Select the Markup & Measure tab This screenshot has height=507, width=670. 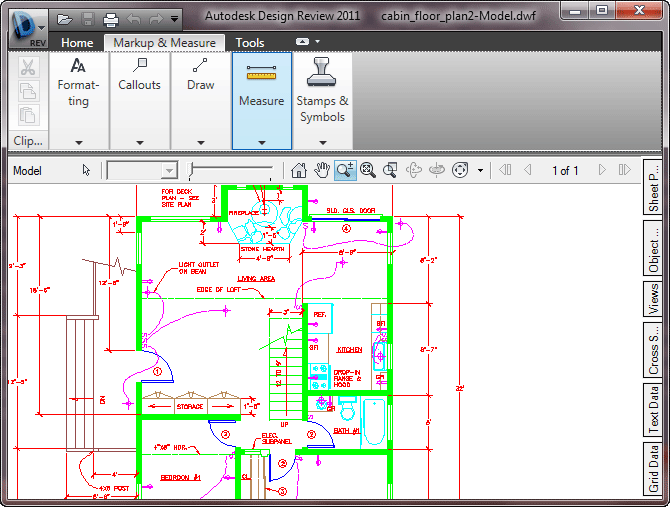165,43
